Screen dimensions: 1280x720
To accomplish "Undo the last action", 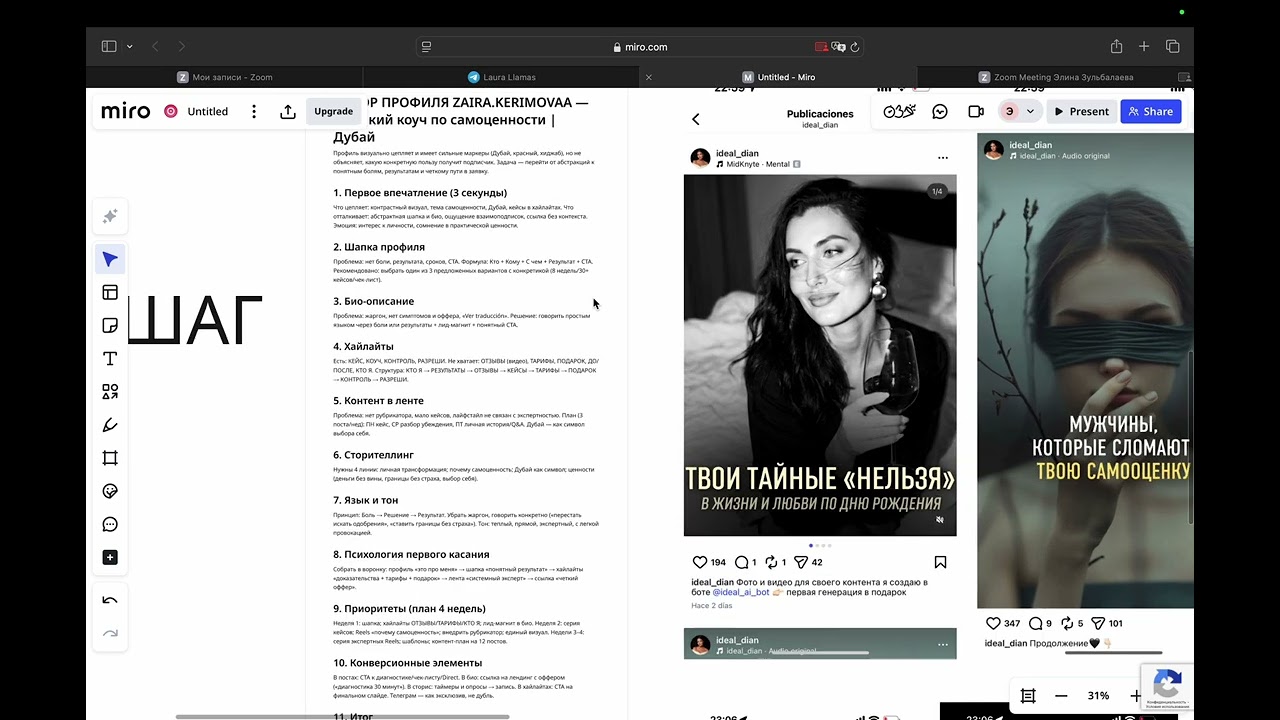I will pyautogui.click(x=110, y=600).
